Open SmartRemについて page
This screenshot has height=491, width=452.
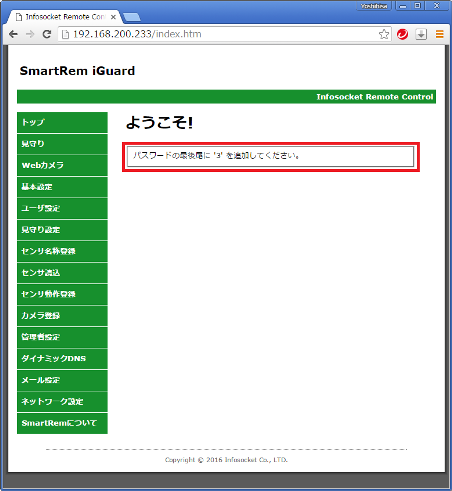62,423
